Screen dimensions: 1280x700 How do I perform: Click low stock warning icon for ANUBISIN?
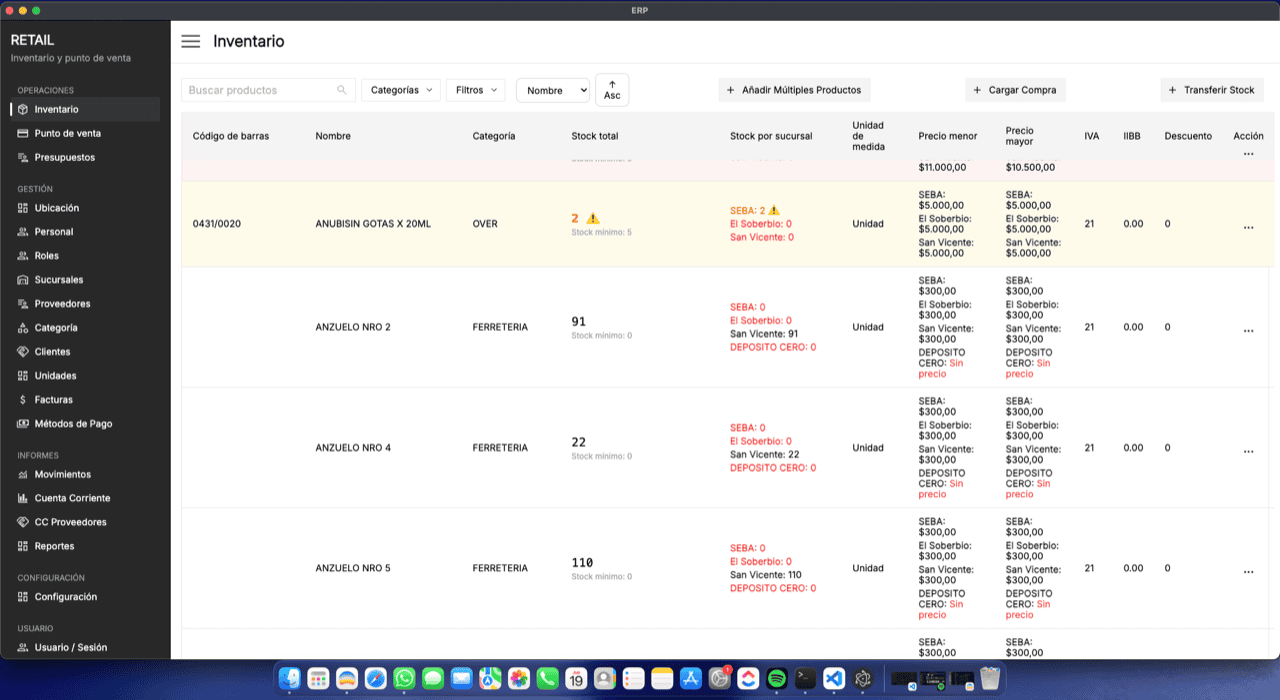[593, 218]
